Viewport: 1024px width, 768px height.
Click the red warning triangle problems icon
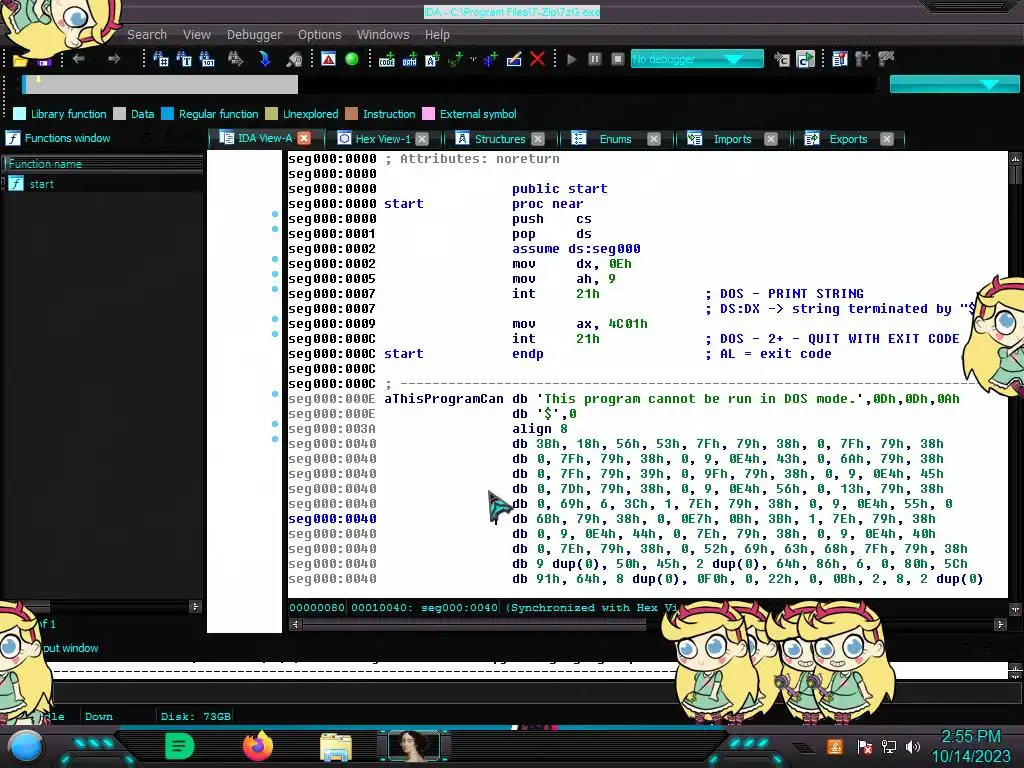328,59
